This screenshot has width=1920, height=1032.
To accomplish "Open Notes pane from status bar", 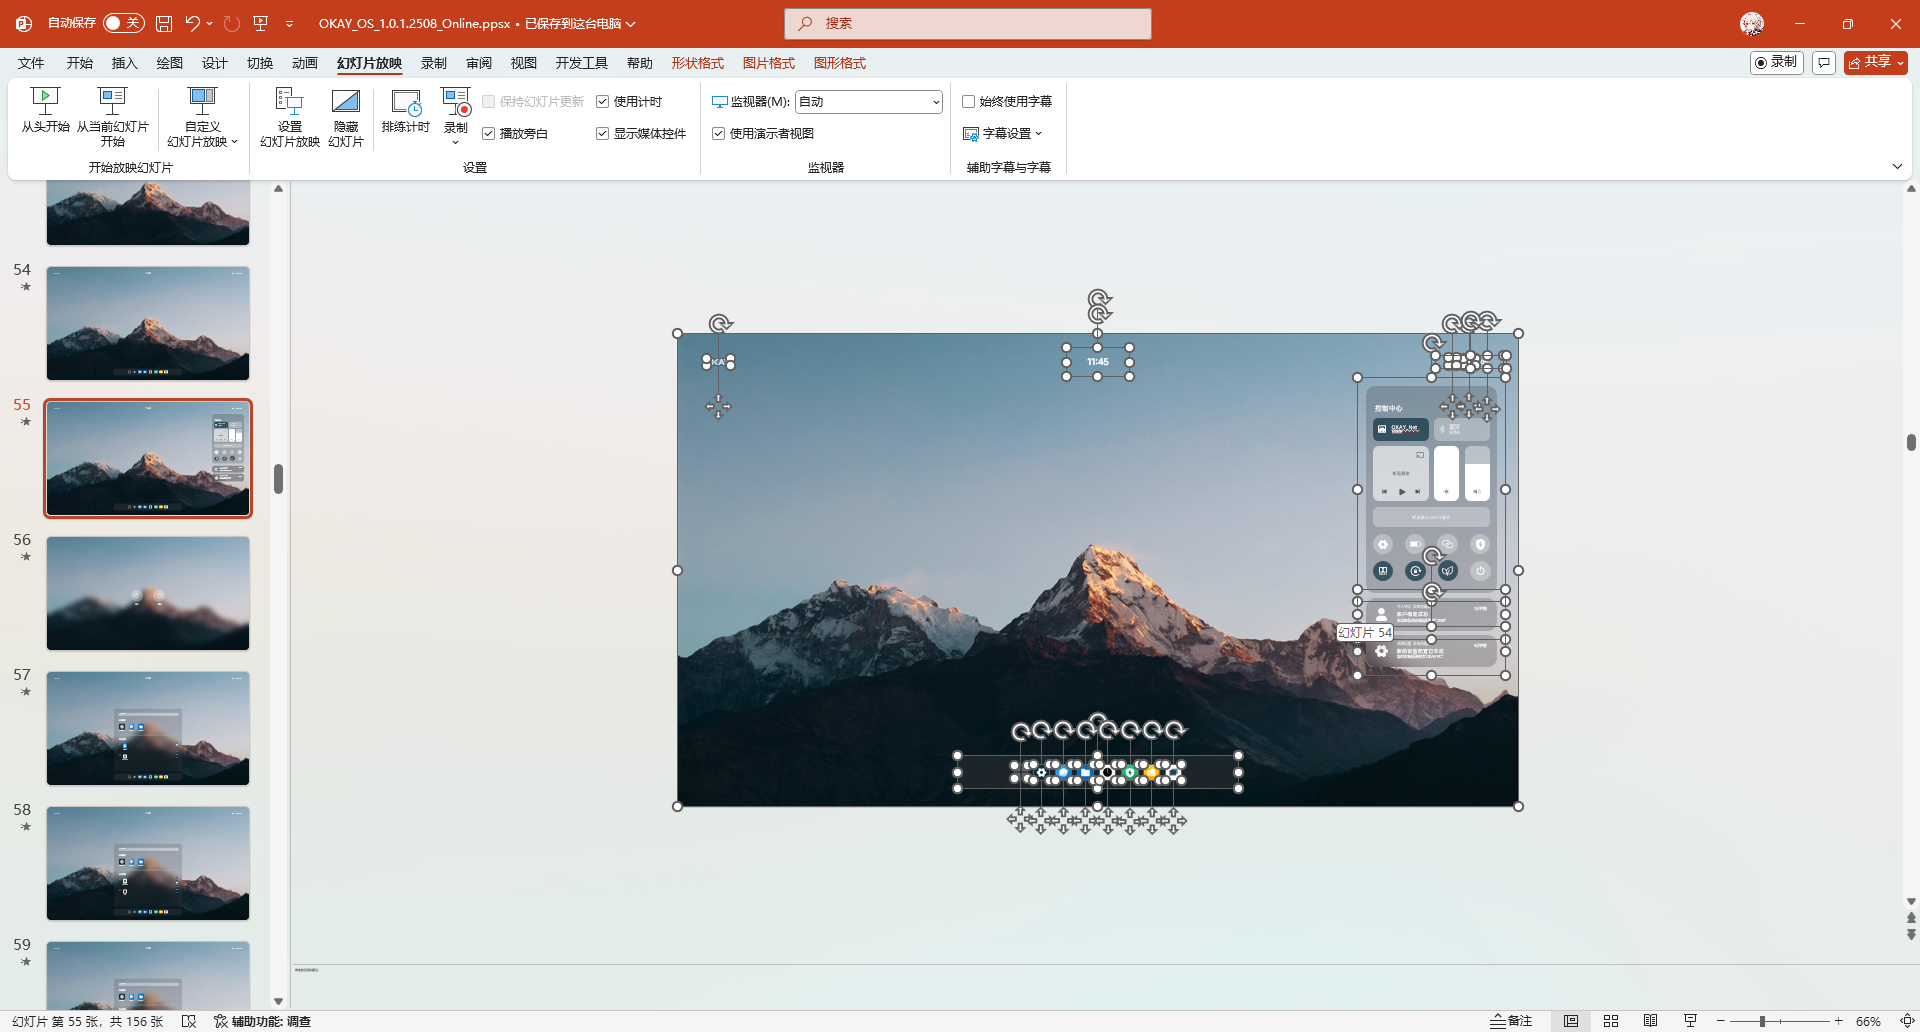I will [x=1511, y=1021].
